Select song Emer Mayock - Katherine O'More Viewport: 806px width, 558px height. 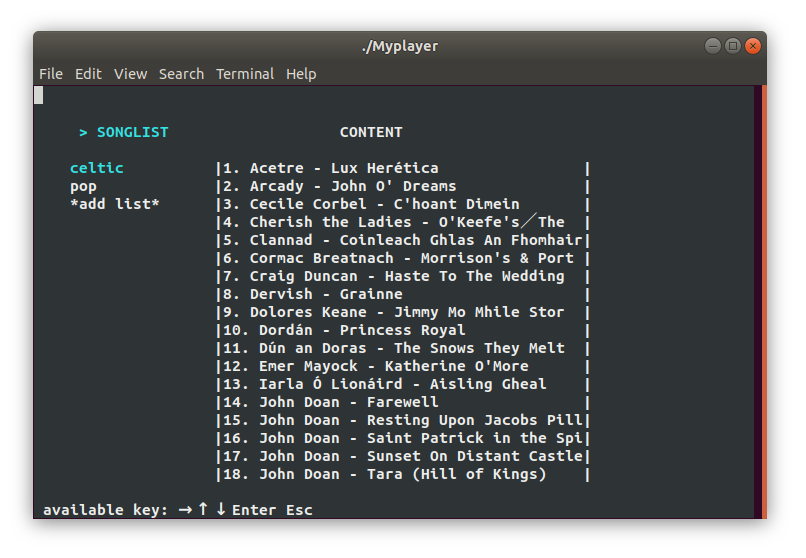coord(376,366)
